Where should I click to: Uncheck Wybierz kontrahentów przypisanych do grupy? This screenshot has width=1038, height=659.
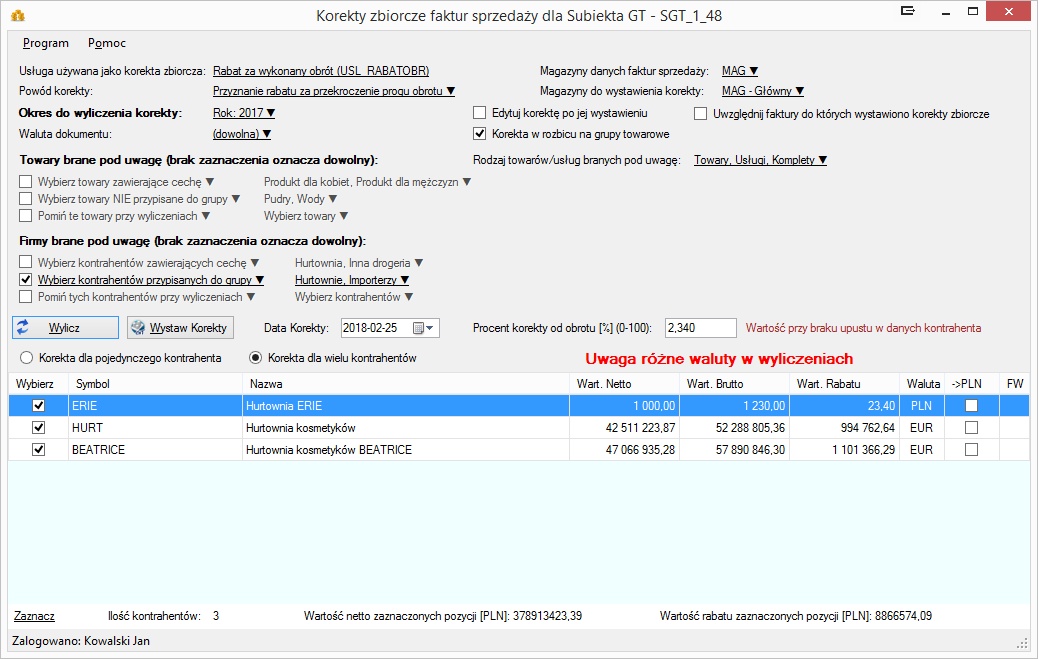point(26,279)
